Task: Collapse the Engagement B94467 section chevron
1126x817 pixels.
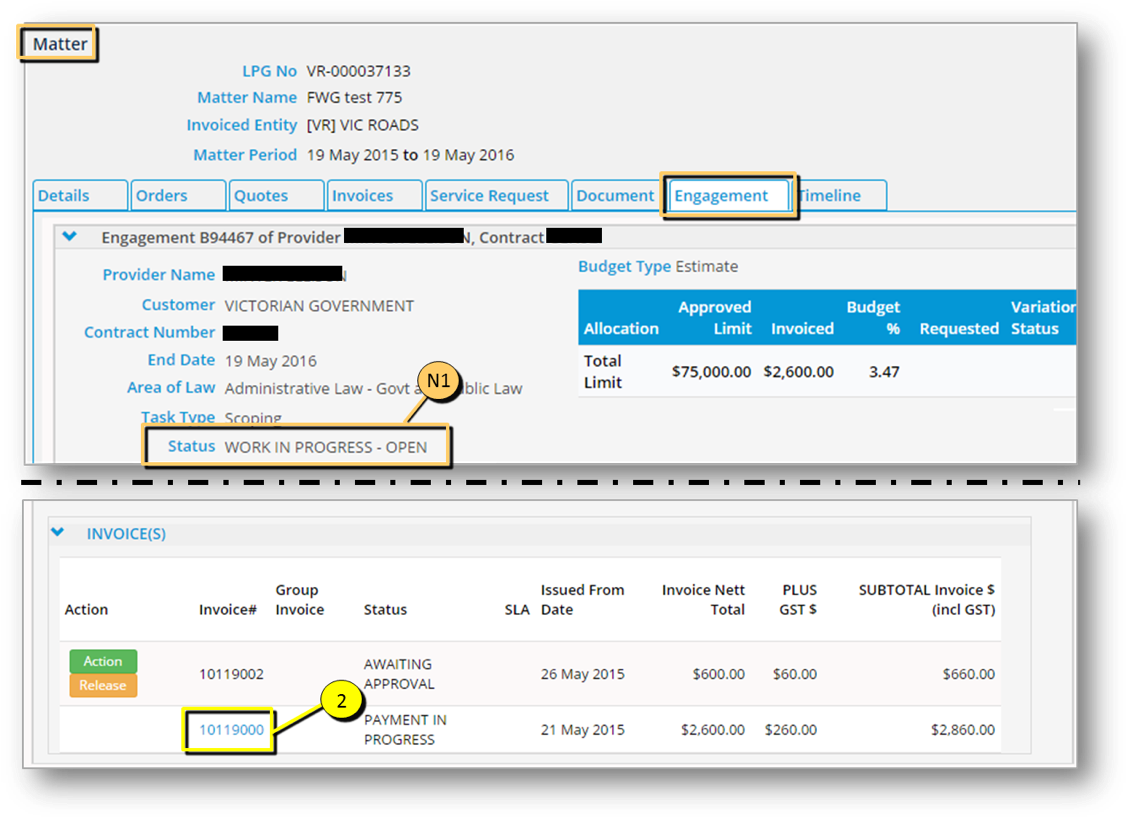Action: point(70,238)
